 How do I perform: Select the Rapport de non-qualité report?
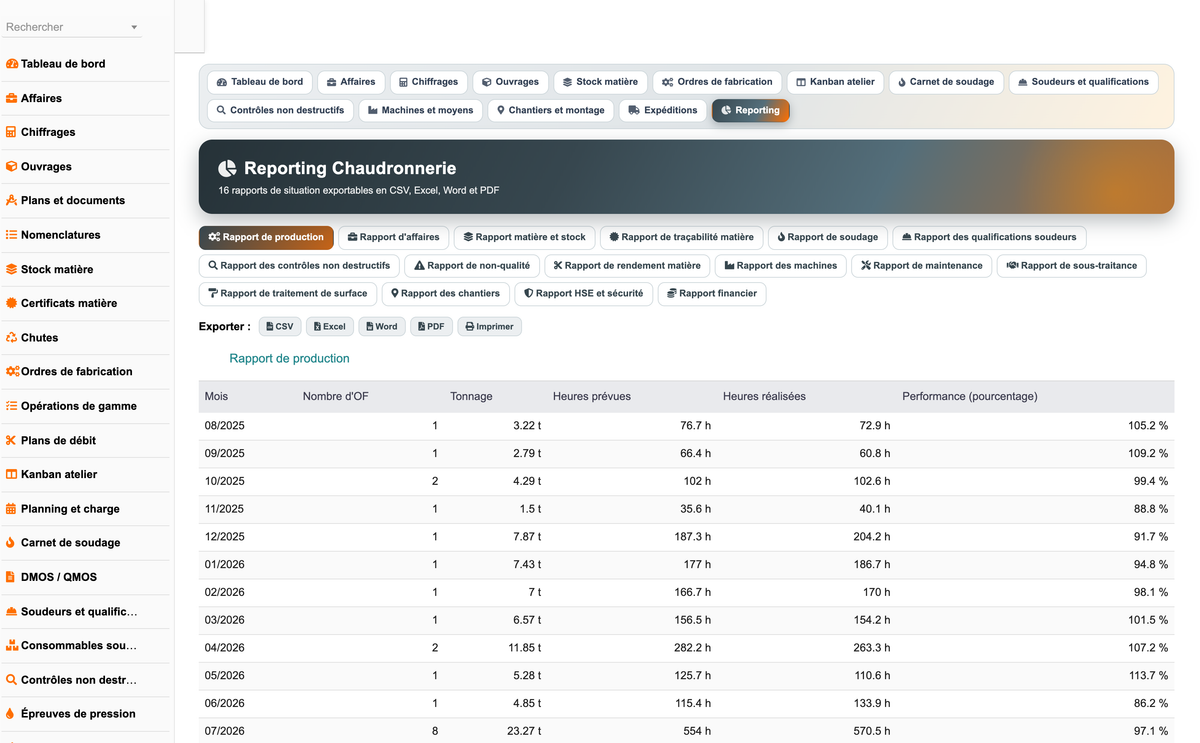473,266
